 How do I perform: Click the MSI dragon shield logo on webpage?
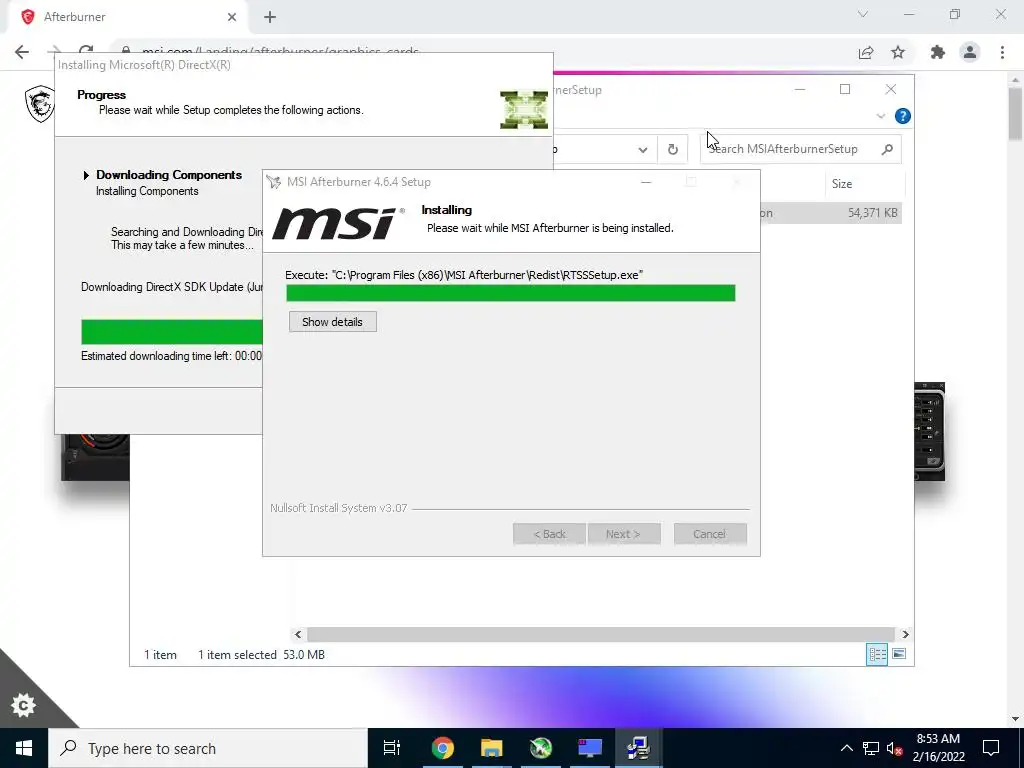coord(40,104)
